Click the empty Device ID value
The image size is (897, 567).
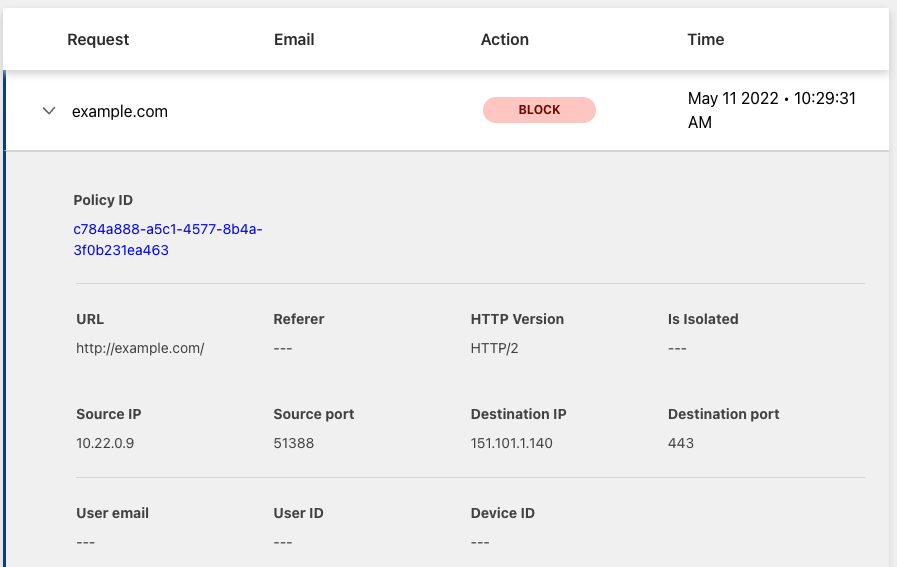point(480,542)
